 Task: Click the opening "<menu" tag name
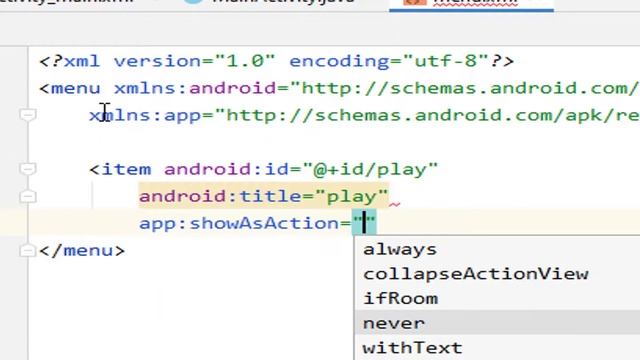coord(70,88)
